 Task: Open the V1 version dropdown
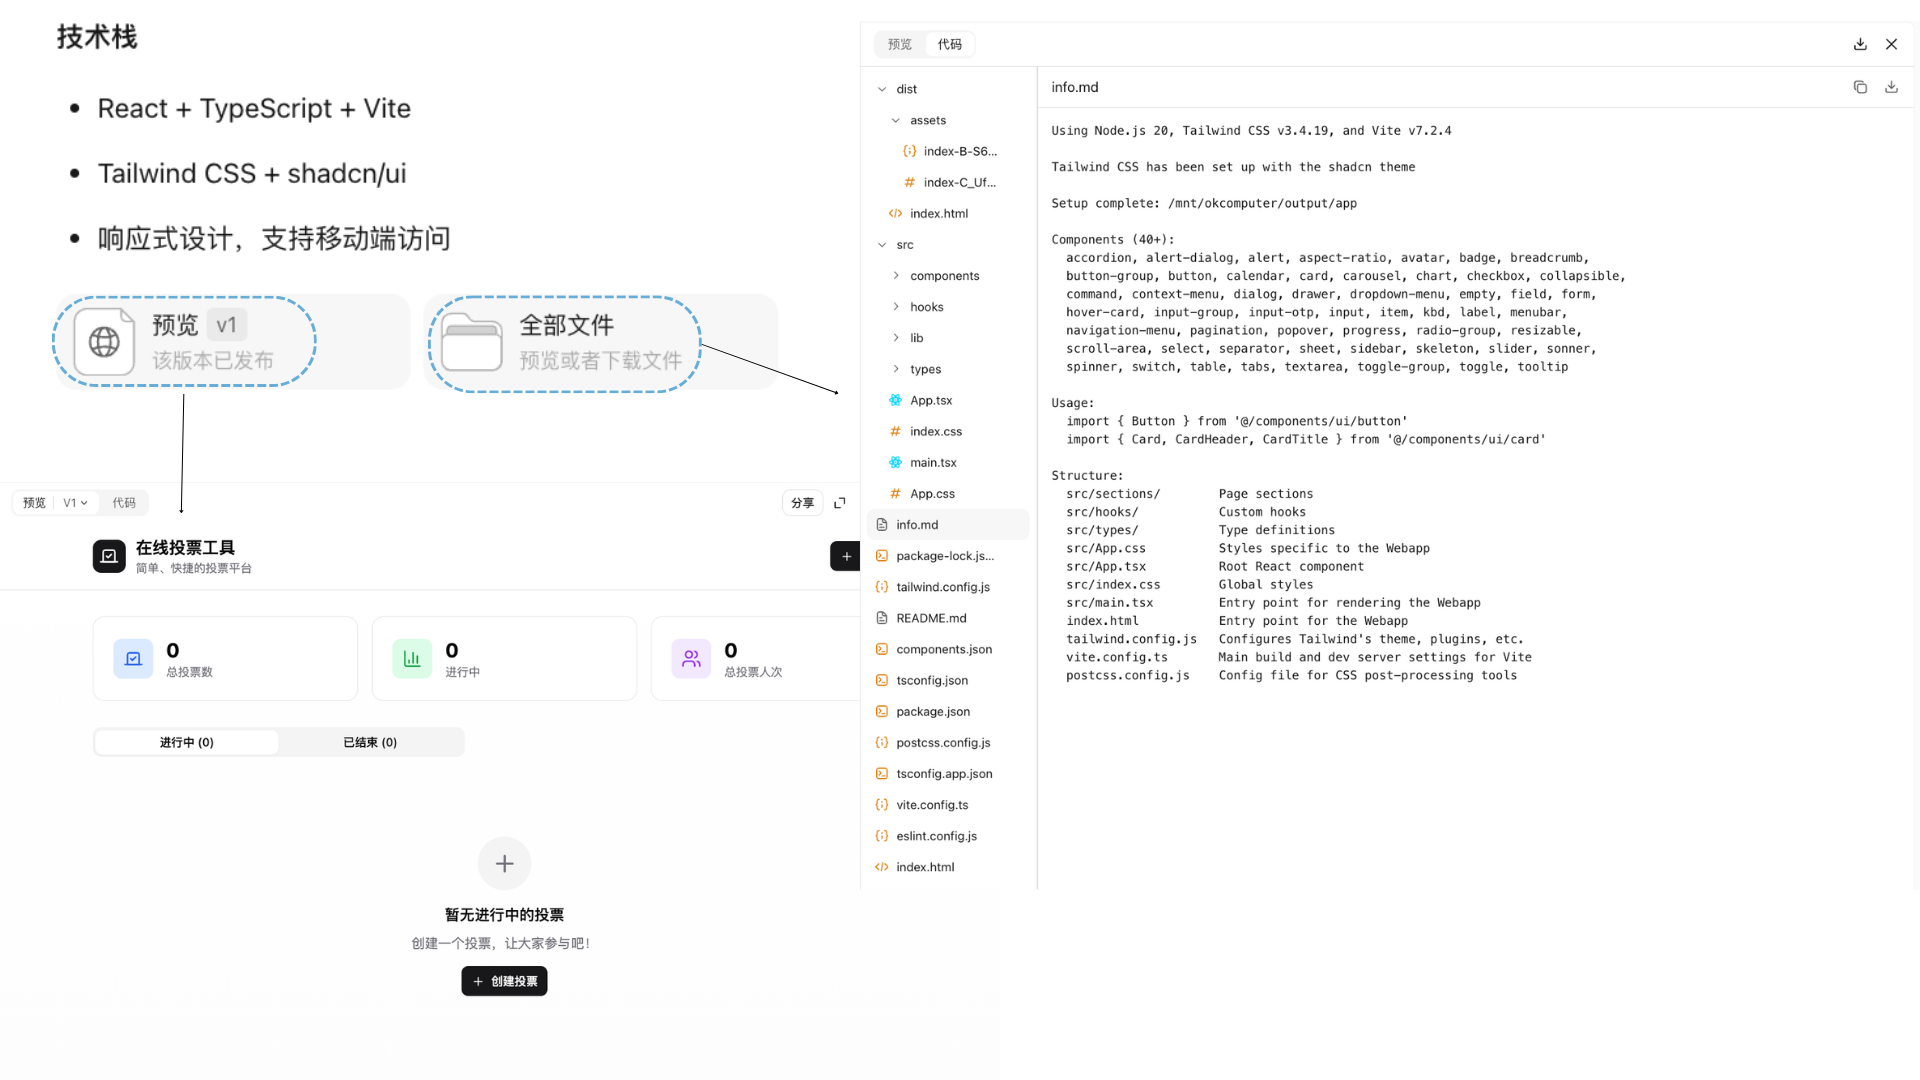pos(75,503)
